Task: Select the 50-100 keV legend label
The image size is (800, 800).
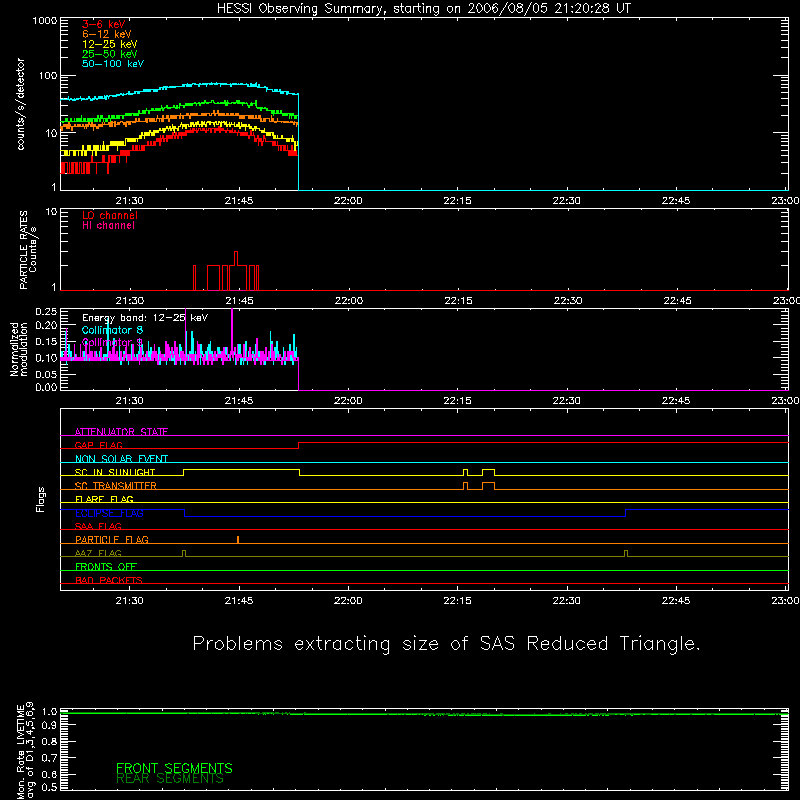Action: coord(113,64)
